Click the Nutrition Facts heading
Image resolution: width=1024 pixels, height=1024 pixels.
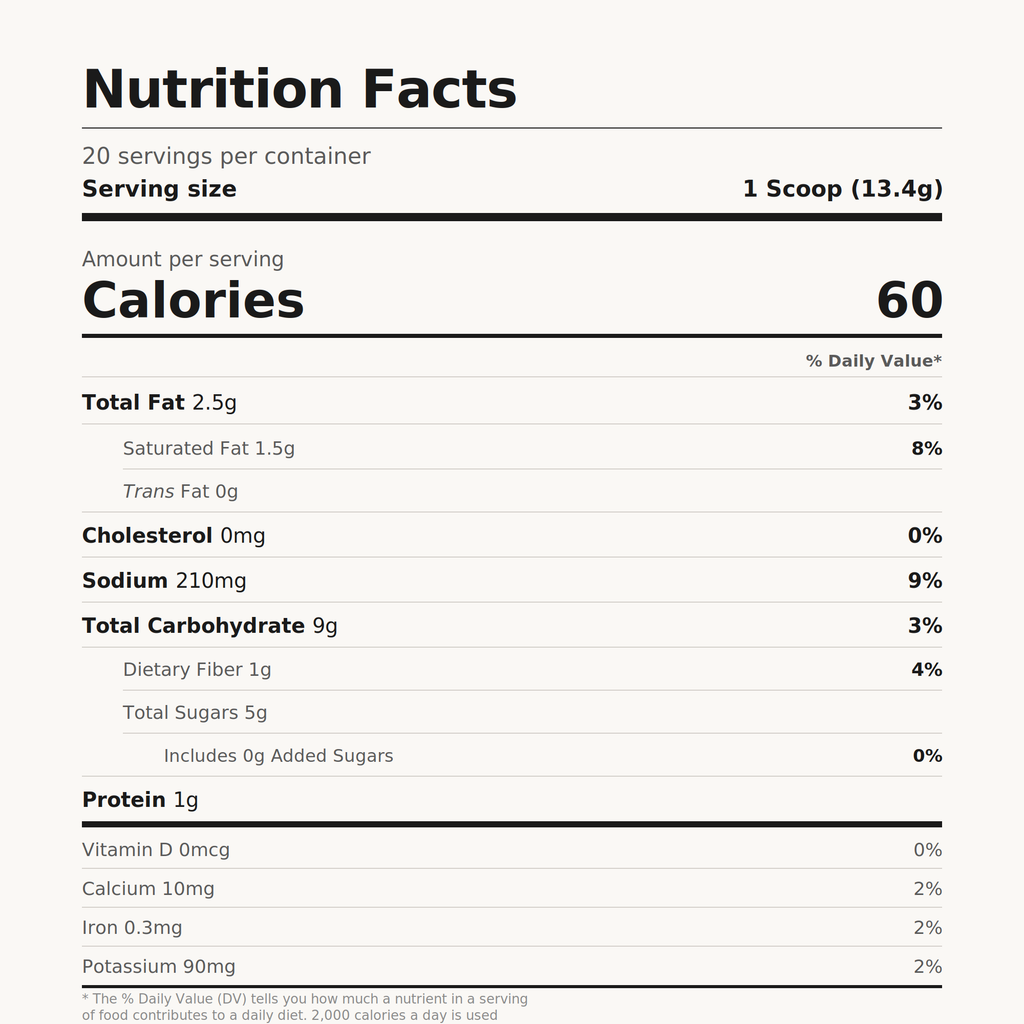[x=299, y=89]
